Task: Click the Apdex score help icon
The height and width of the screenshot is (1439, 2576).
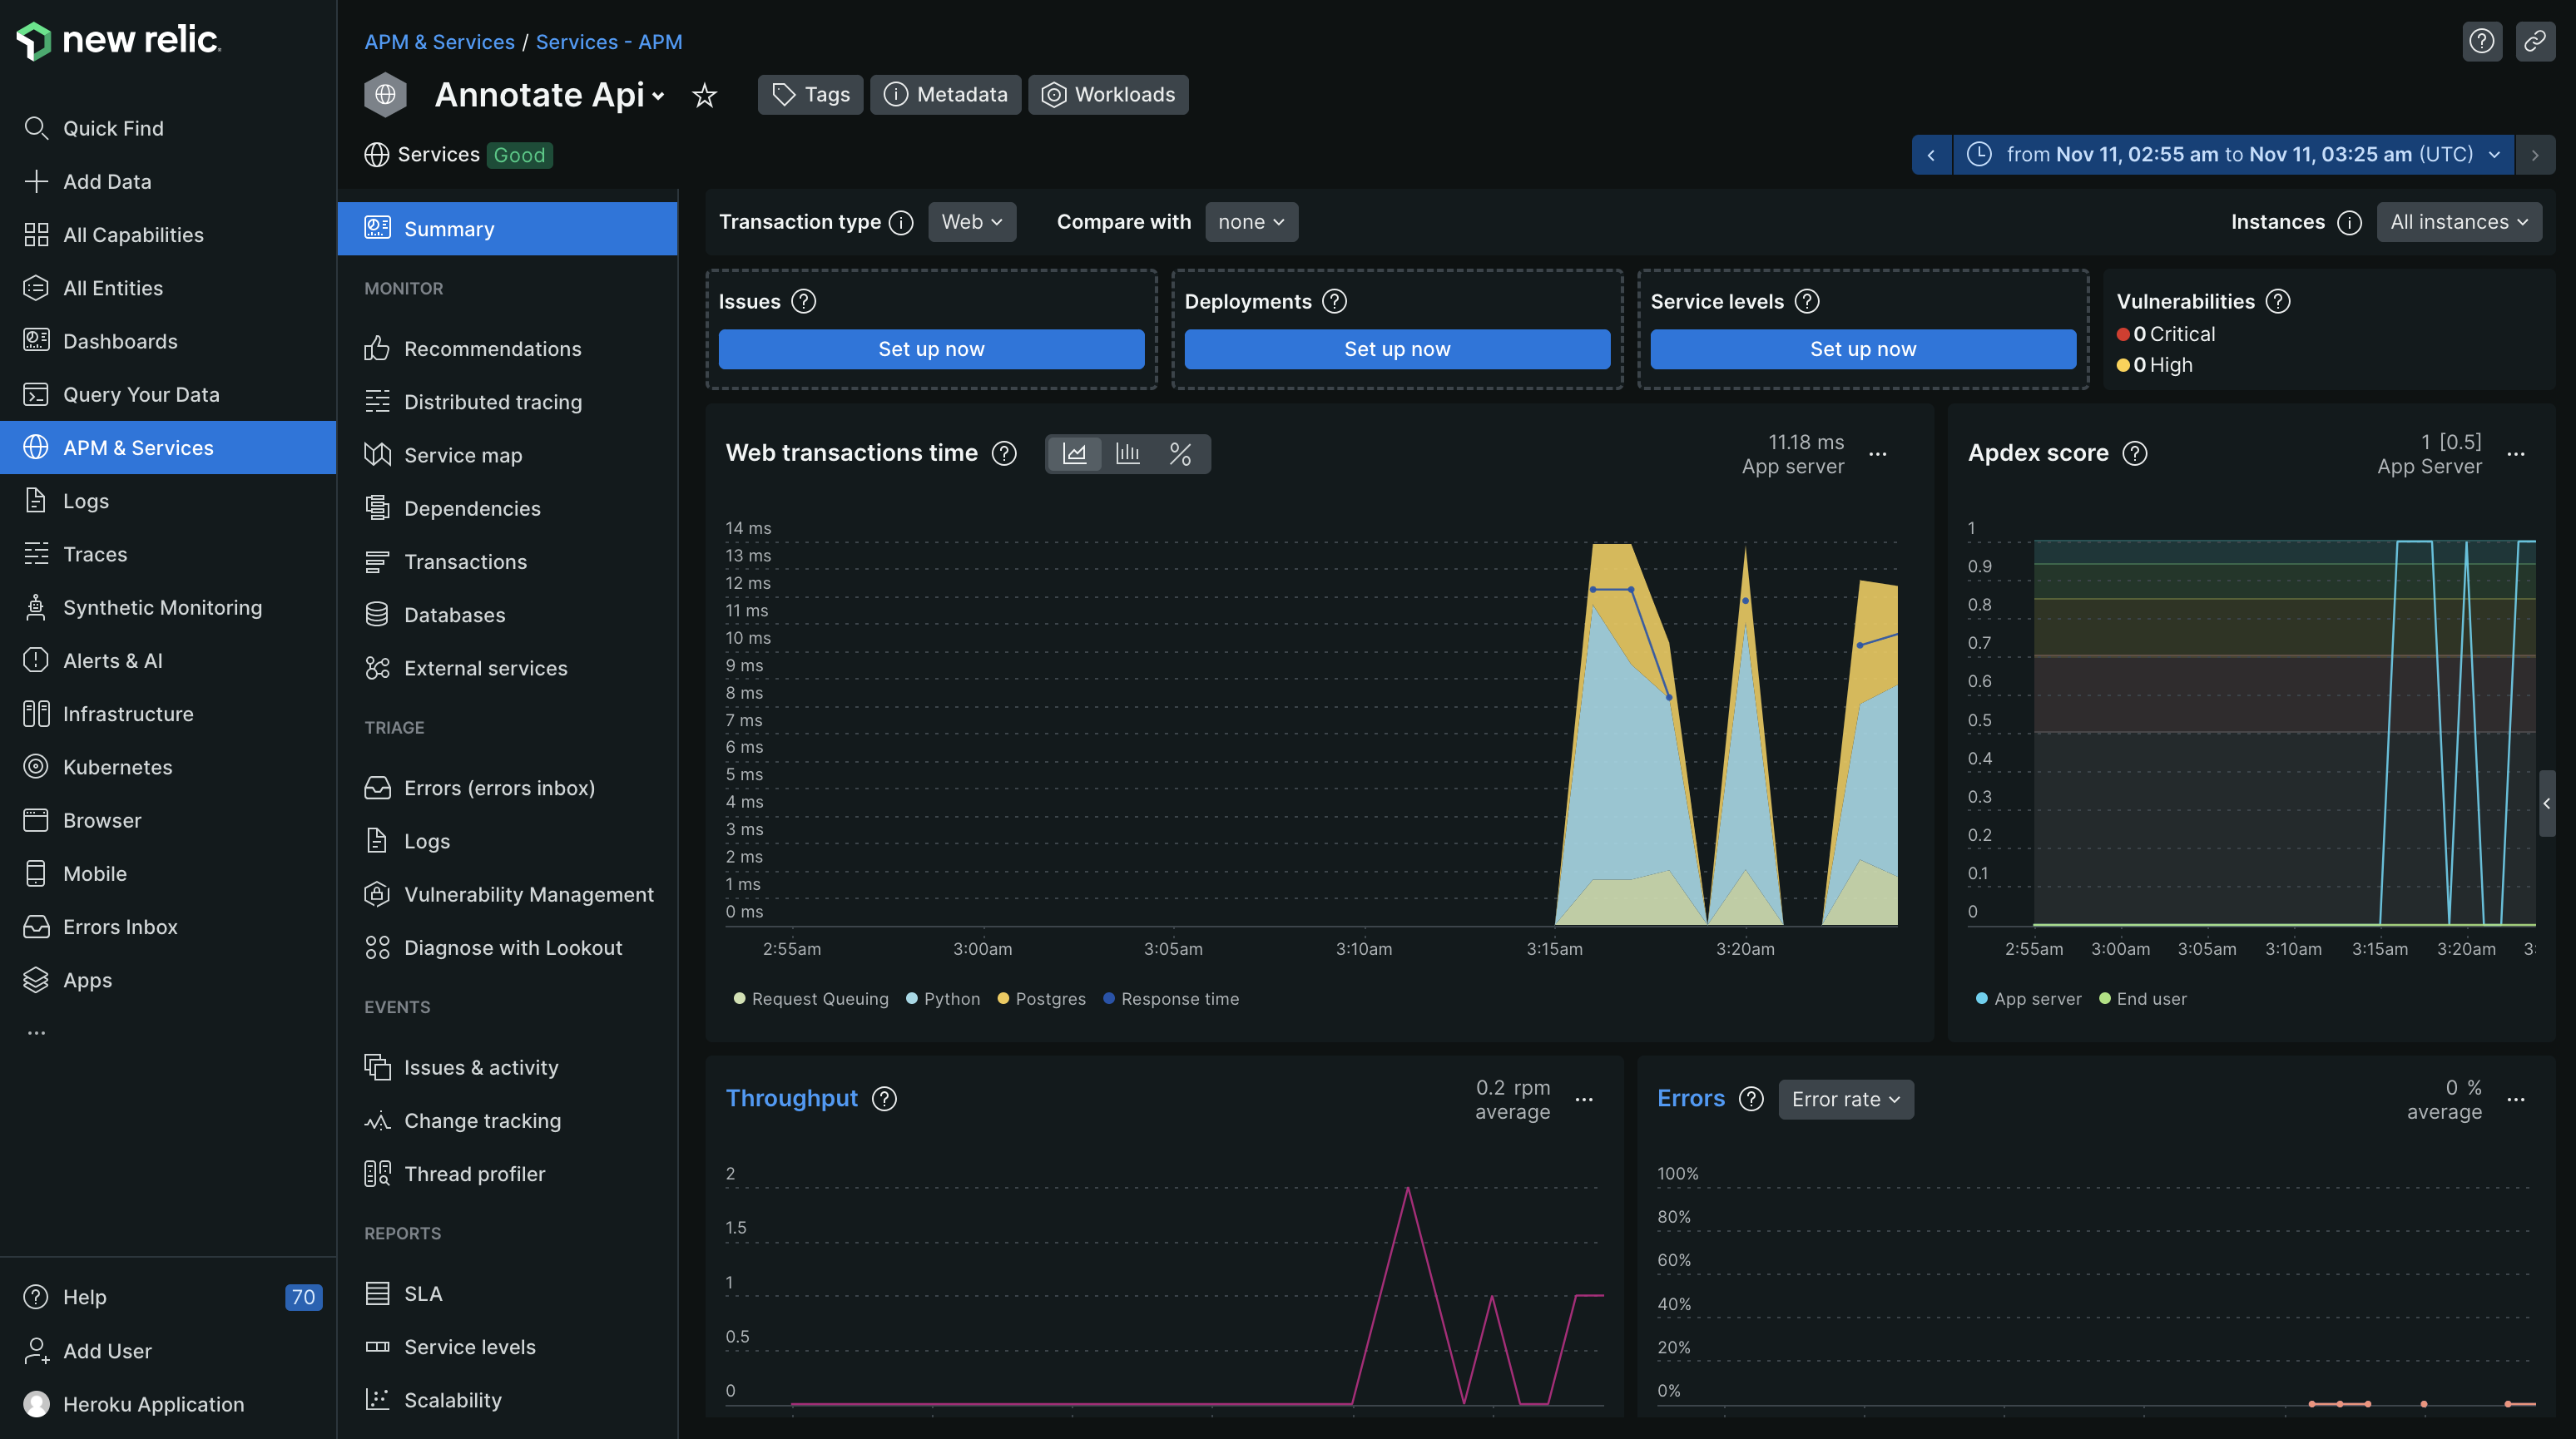Action: [x=2135, y=453]
